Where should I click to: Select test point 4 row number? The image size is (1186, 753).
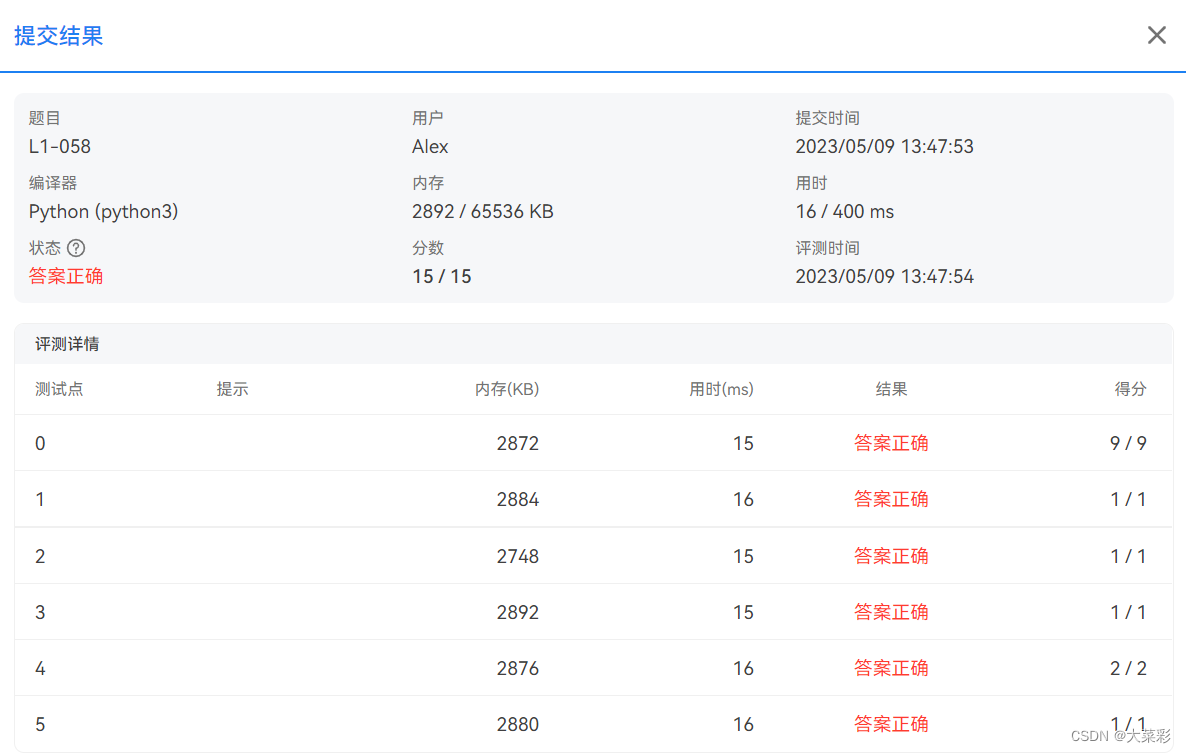(40, 668)
